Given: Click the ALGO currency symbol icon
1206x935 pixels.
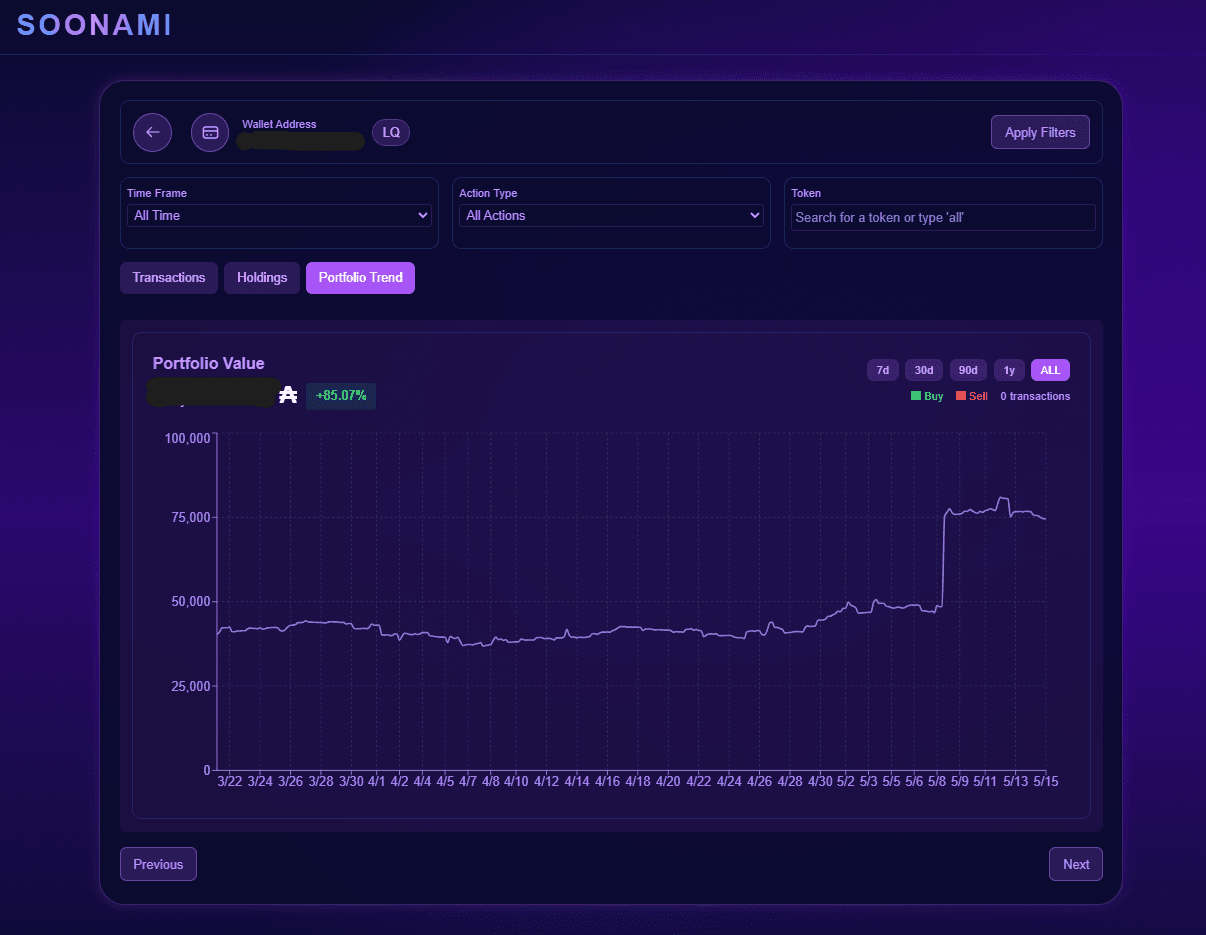Looking at the screenshot, I should 289,395.
